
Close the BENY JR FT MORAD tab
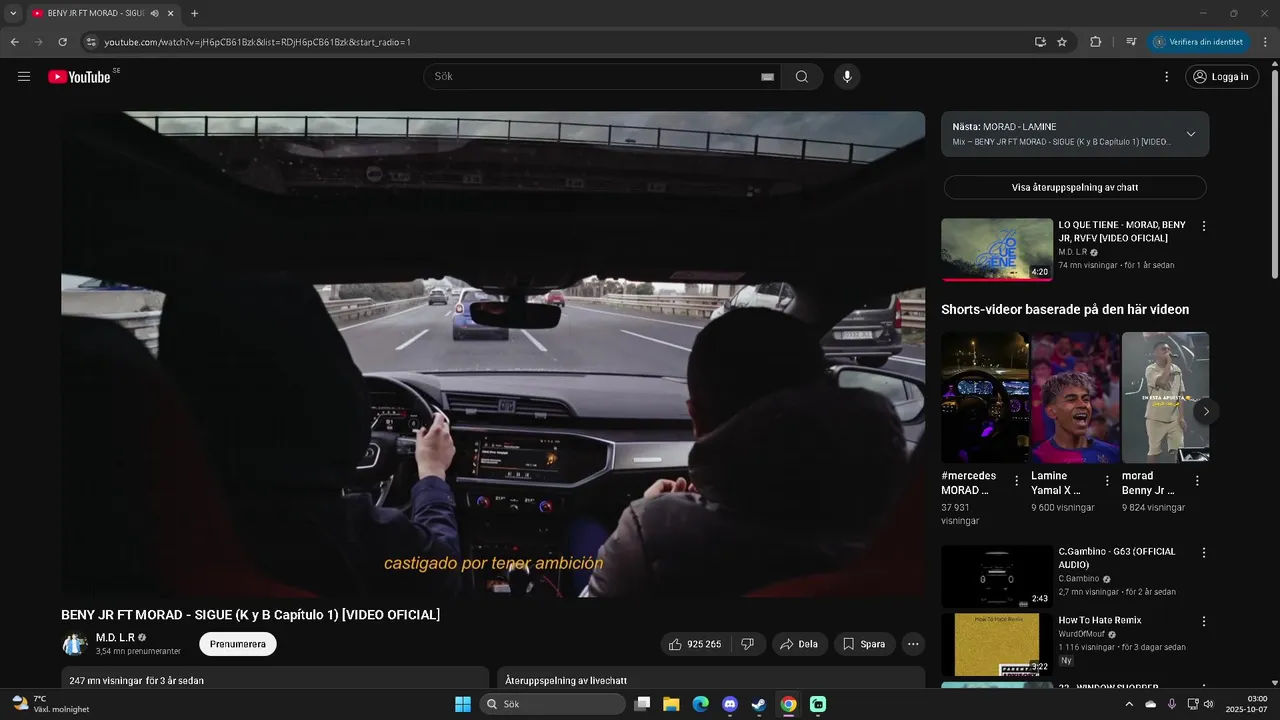(x=171, y=14)
